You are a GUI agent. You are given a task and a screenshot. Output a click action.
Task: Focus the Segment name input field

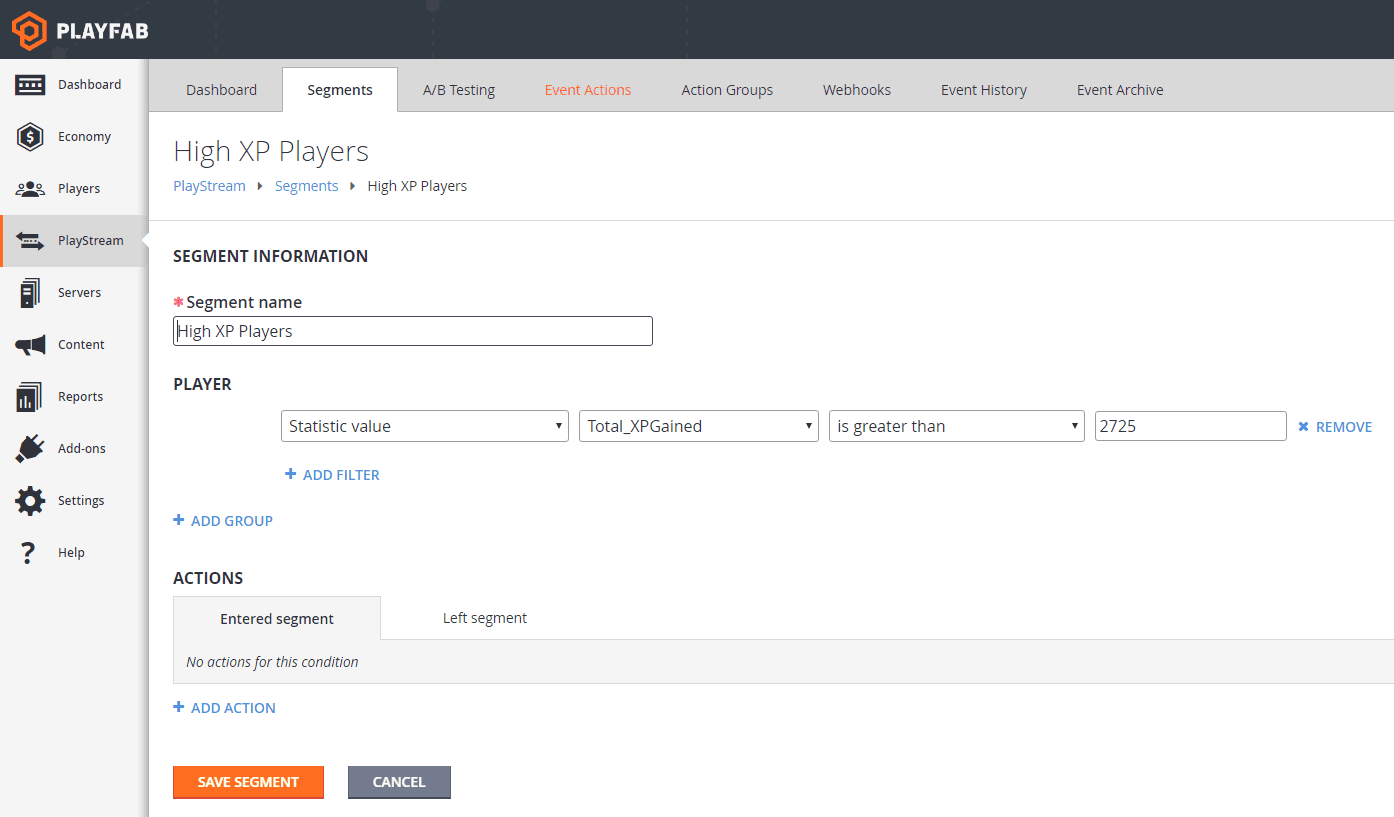click(x=413, y=331)
